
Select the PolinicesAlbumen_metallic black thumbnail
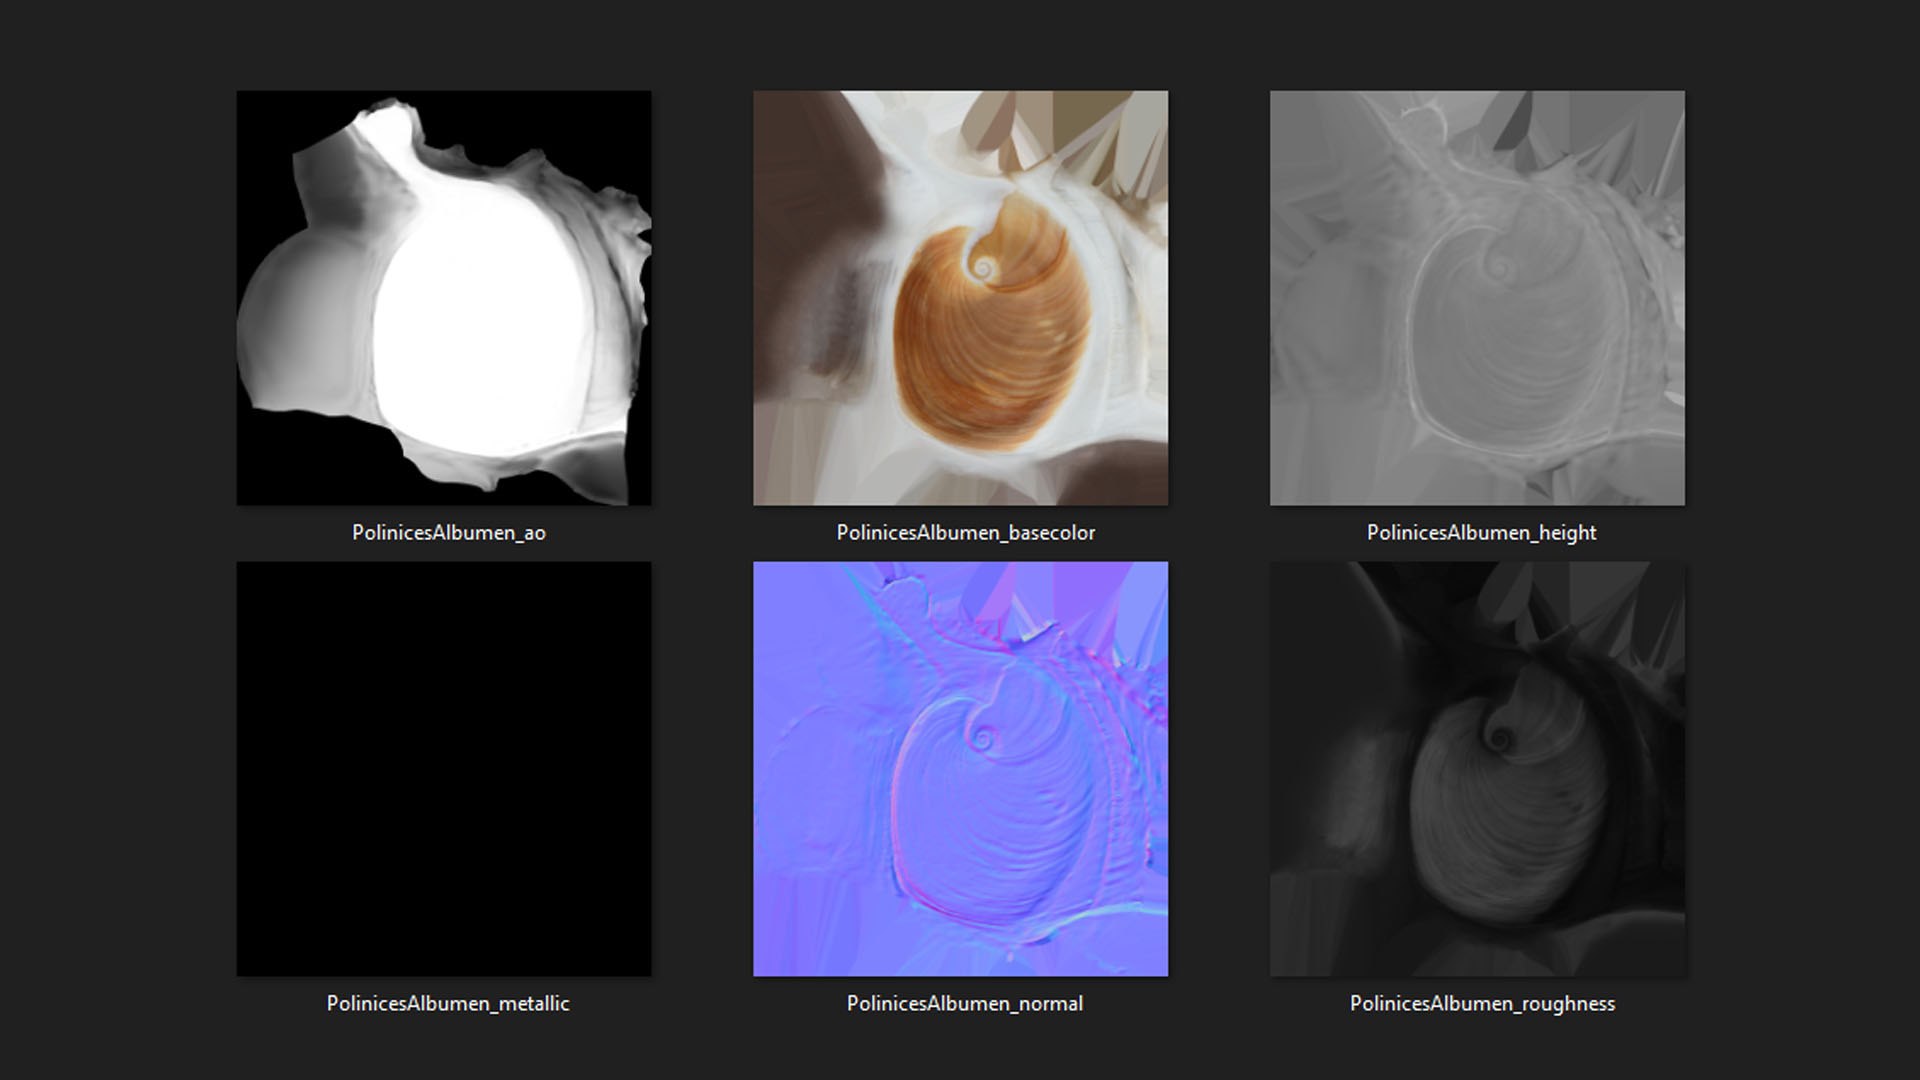point(444,769)
